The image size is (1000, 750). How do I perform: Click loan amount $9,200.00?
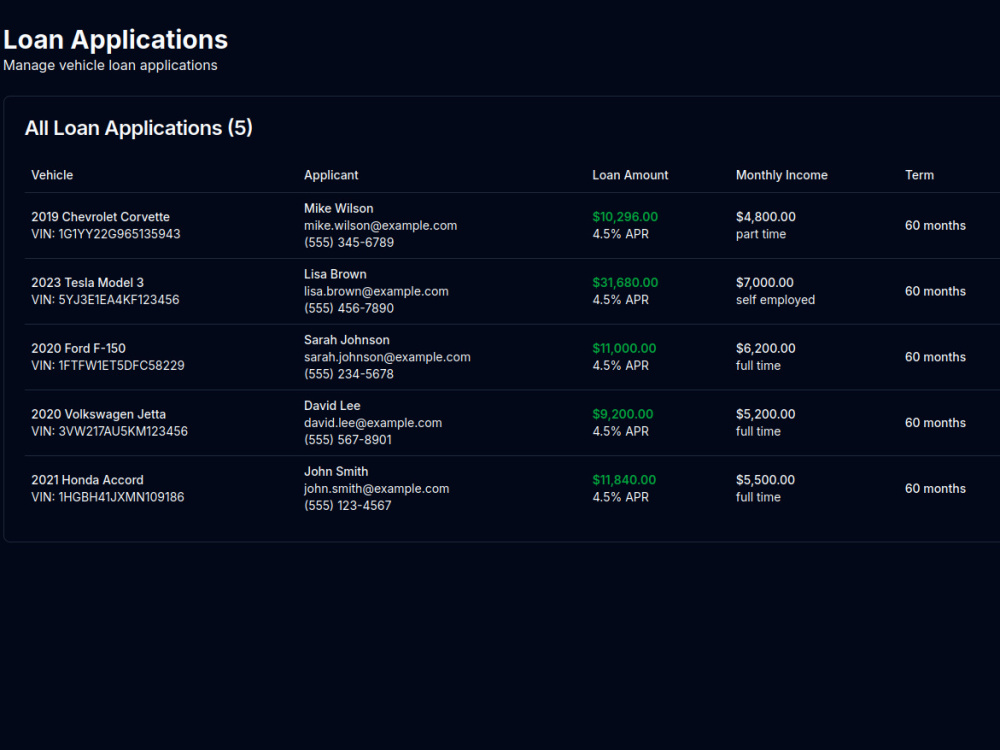coord(623,414)
